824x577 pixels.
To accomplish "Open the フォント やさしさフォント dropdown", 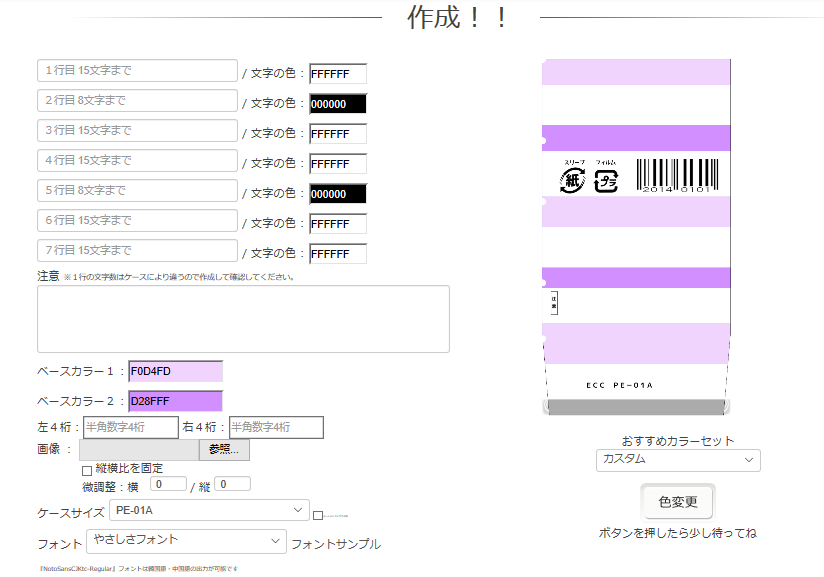I will click(187, 541).
